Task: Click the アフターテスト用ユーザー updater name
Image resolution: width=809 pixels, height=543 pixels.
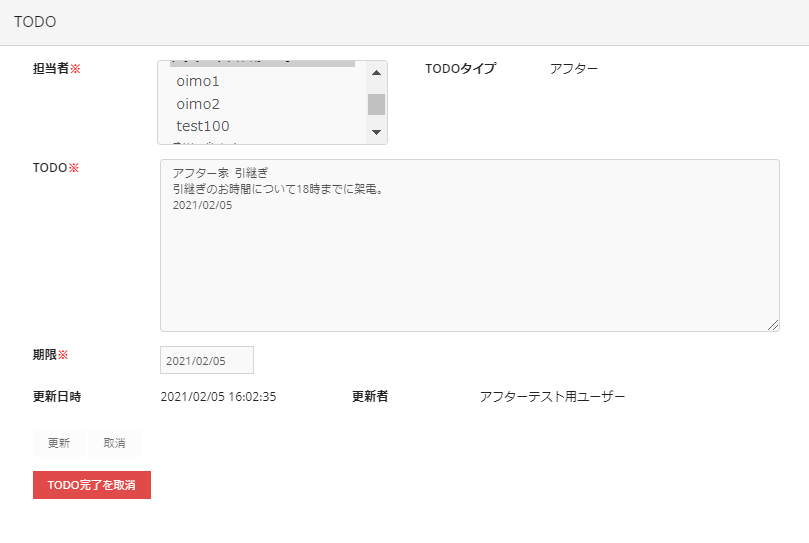Action: (x=552, y=397)
